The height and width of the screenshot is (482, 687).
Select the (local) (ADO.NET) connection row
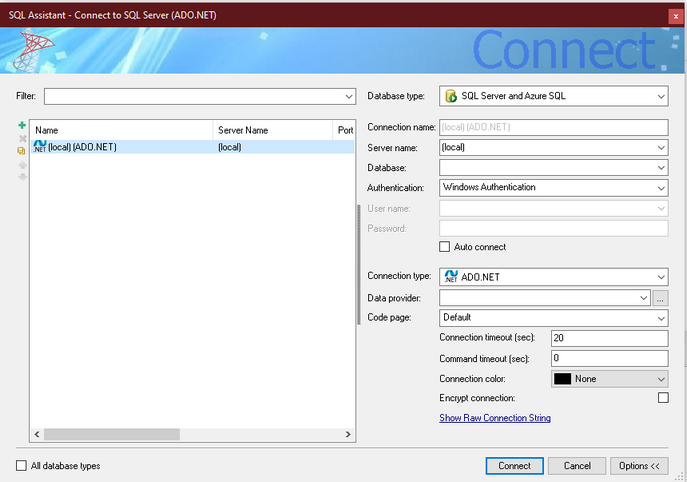coord(192,147)
